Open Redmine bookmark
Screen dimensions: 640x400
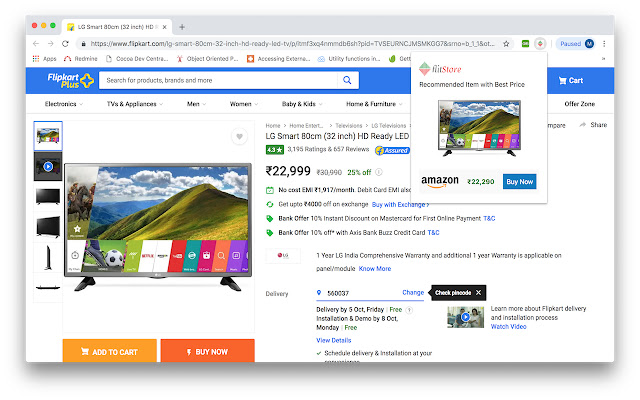point(81,59)
